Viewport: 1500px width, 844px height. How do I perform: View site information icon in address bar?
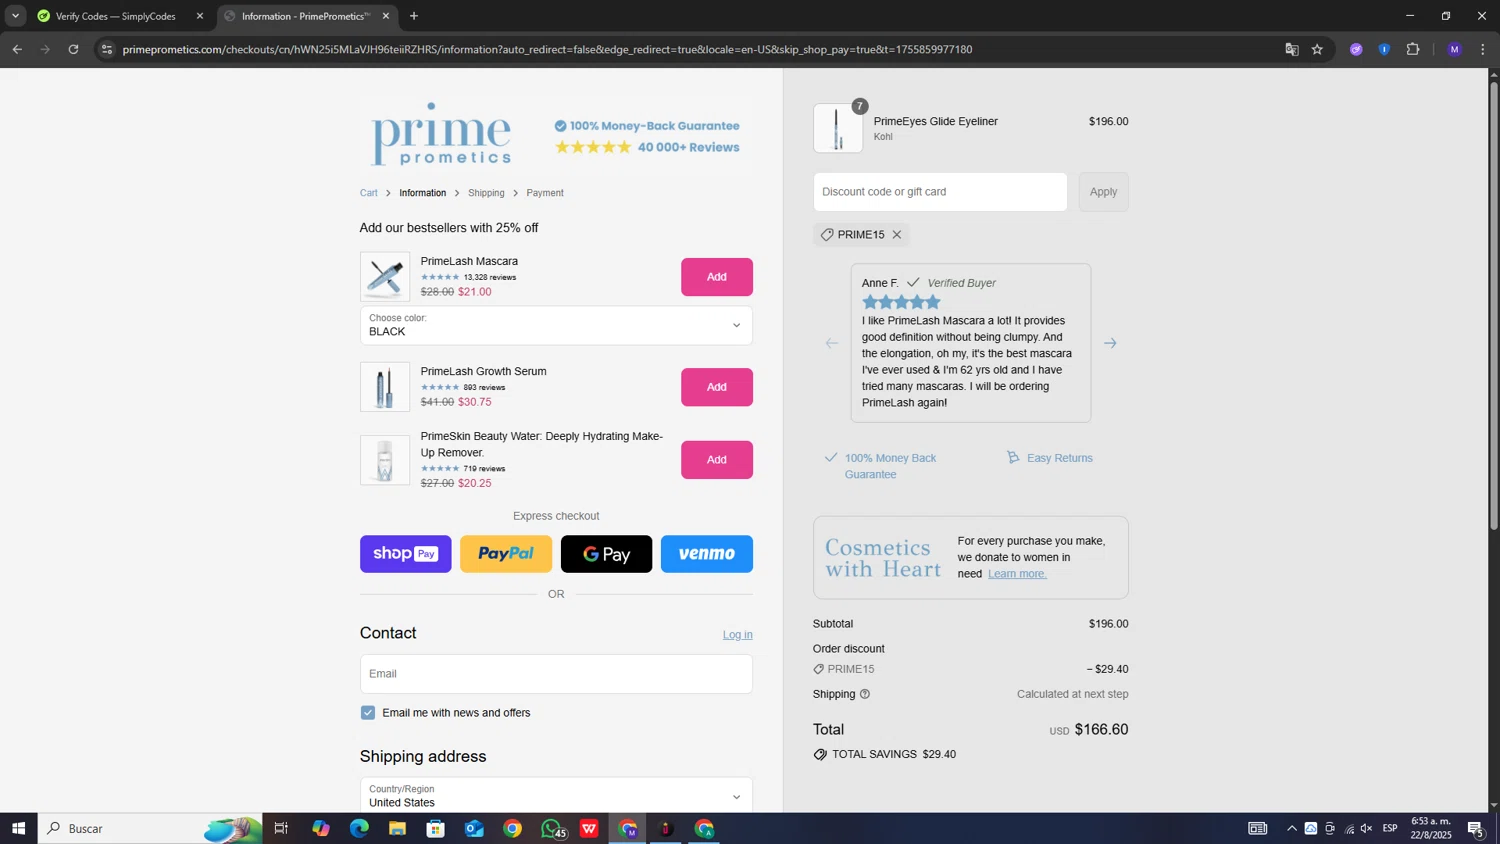[107, 49]
